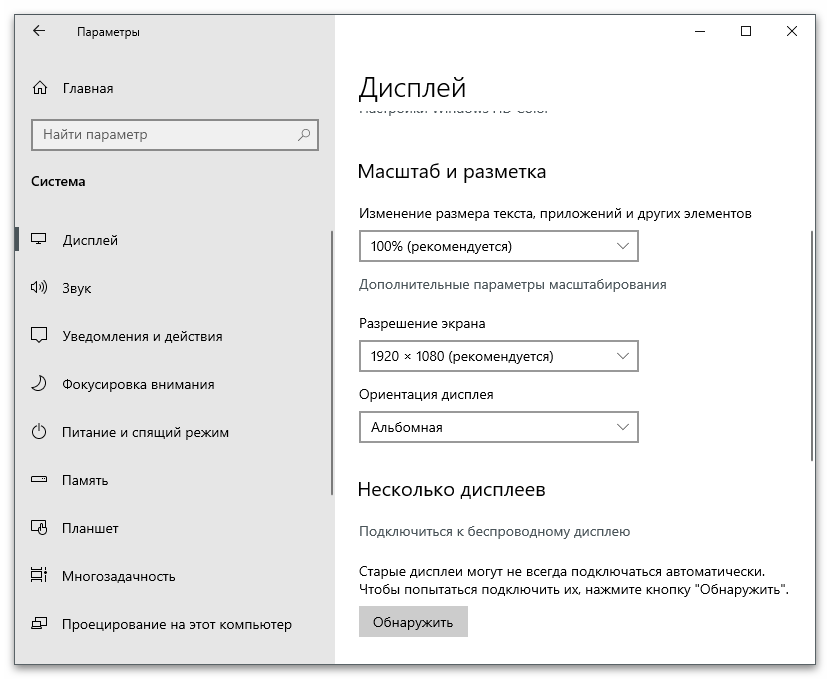Select the Фокусировка внимания crescent icon

pyautogui.click(x=38, y=384)
